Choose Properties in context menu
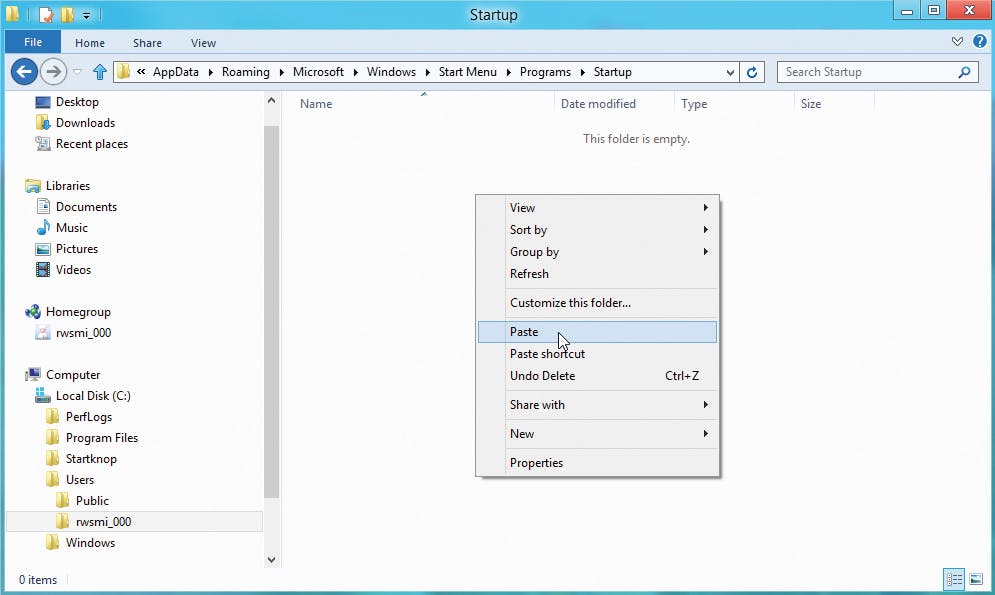 coord(597,463)
